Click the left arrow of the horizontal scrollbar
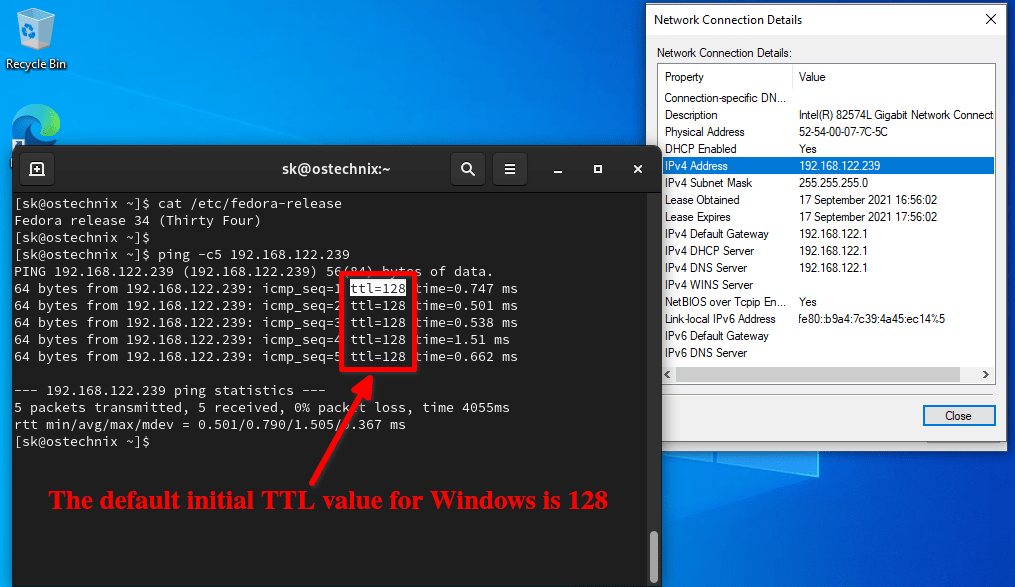Viewport: 1015px width, 587px height. (x=668, y=375)
